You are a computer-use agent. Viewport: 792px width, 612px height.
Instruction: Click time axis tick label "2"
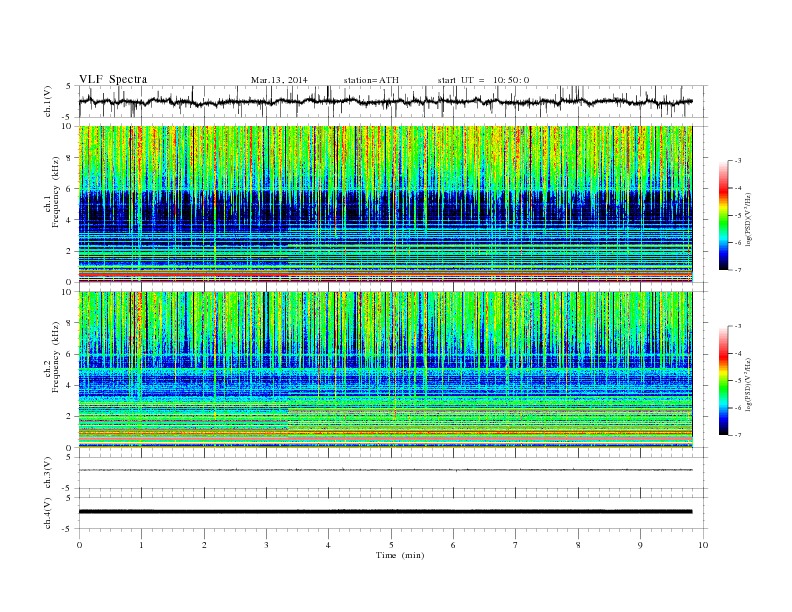(x=205, y=545)
